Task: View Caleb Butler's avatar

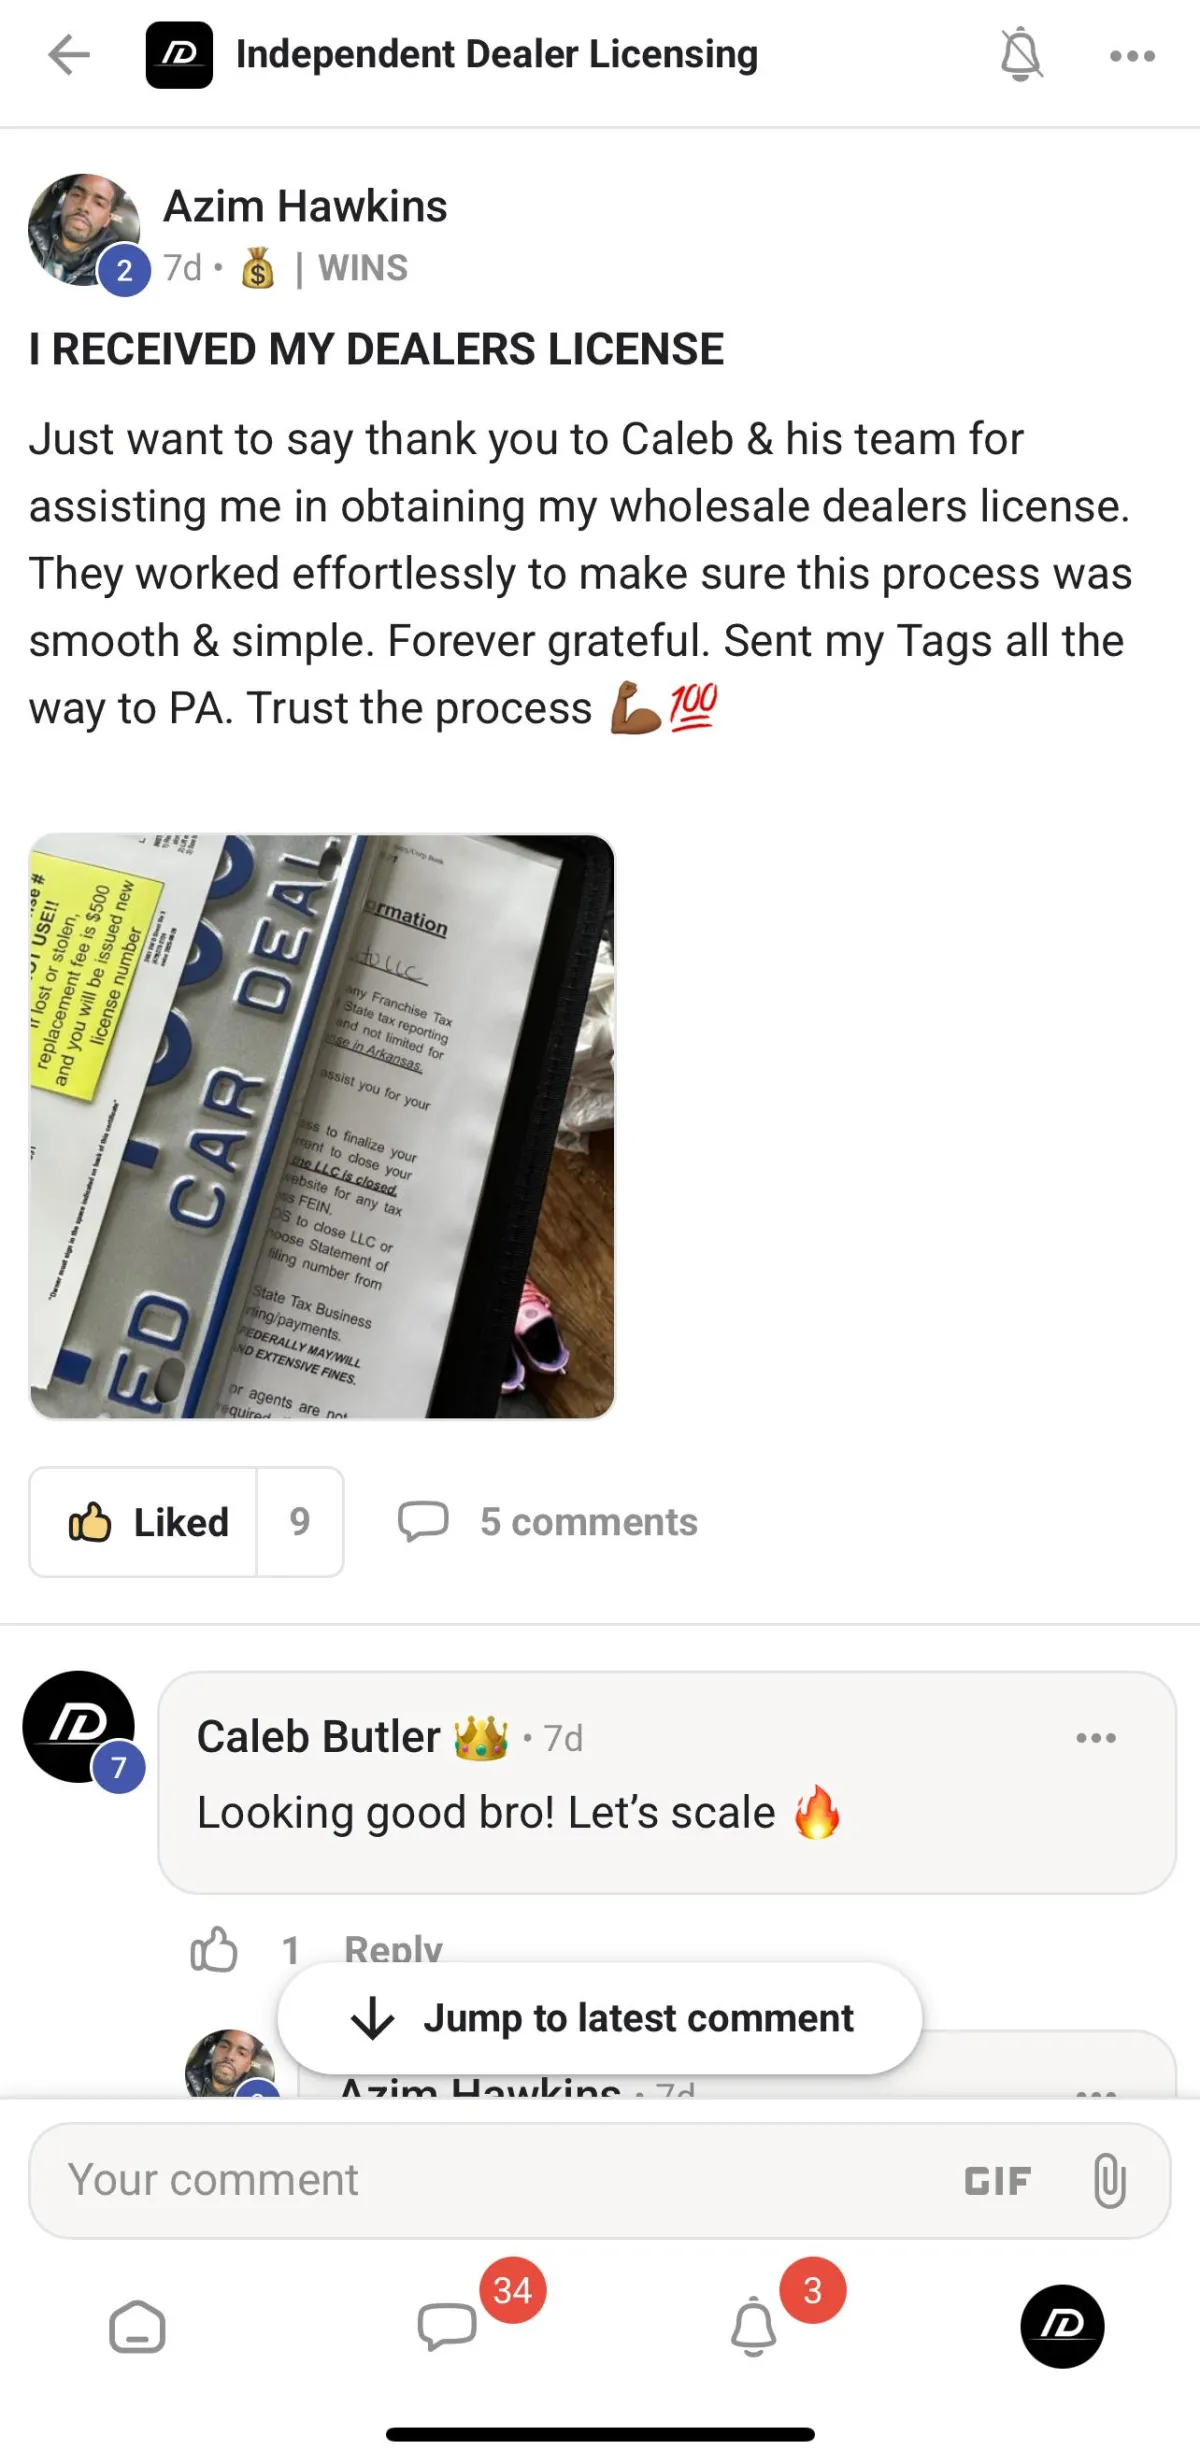Action: tap(79, 1727)
